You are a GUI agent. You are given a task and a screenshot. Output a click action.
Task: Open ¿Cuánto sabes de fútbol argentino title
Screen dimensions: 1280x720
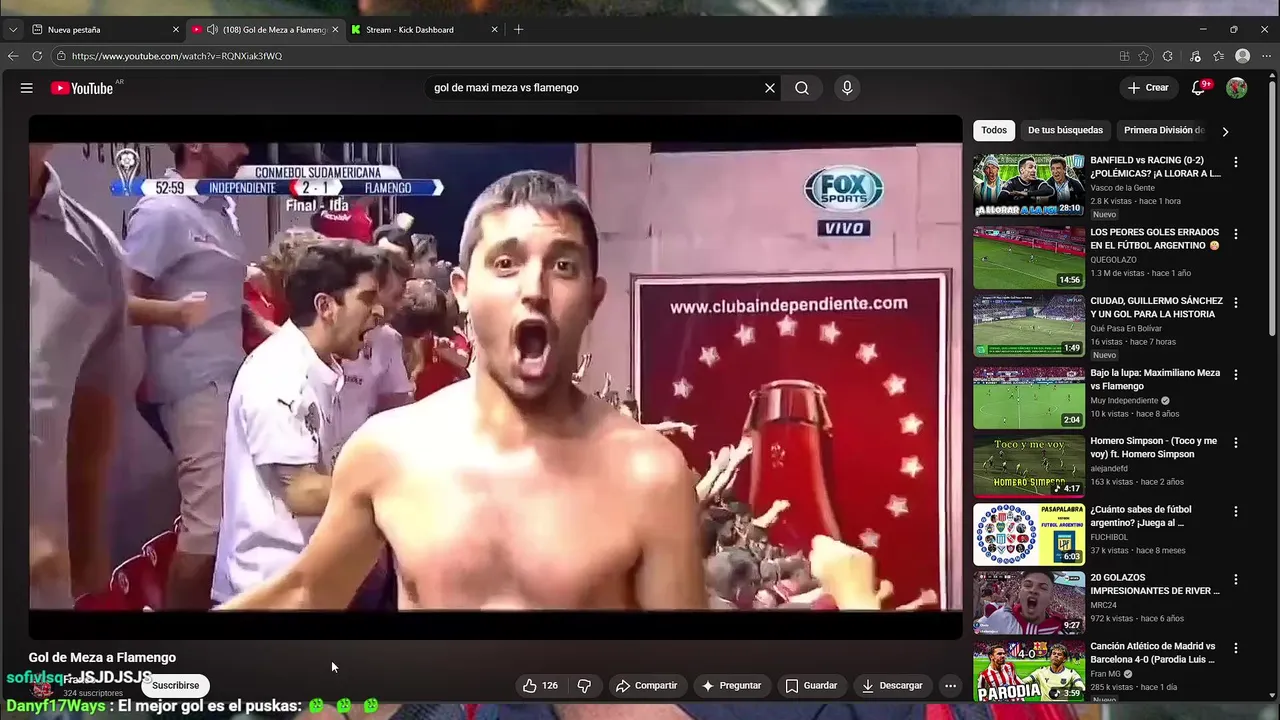[1141, 516]
